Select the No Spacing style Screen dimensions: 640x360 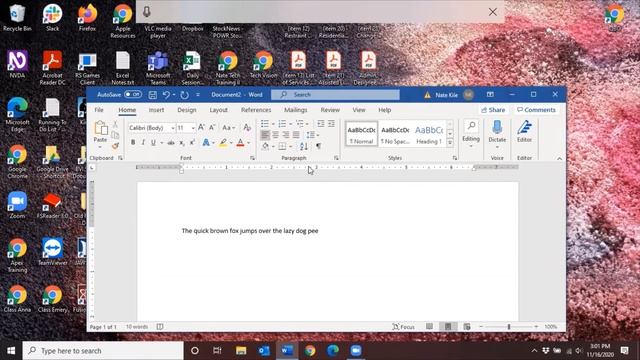tap(395, 134)
